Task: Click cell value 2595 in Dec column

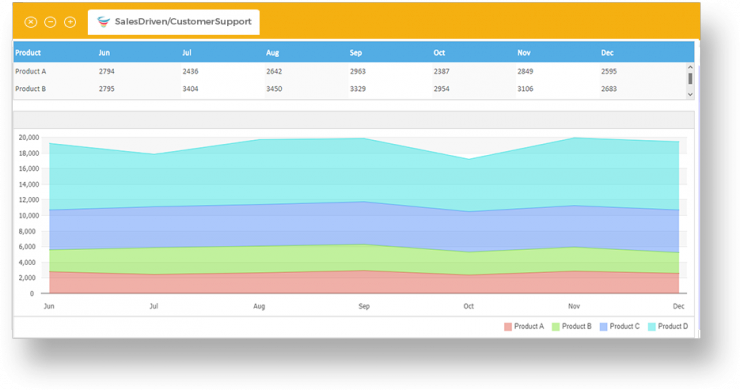Action: (609, 71)
